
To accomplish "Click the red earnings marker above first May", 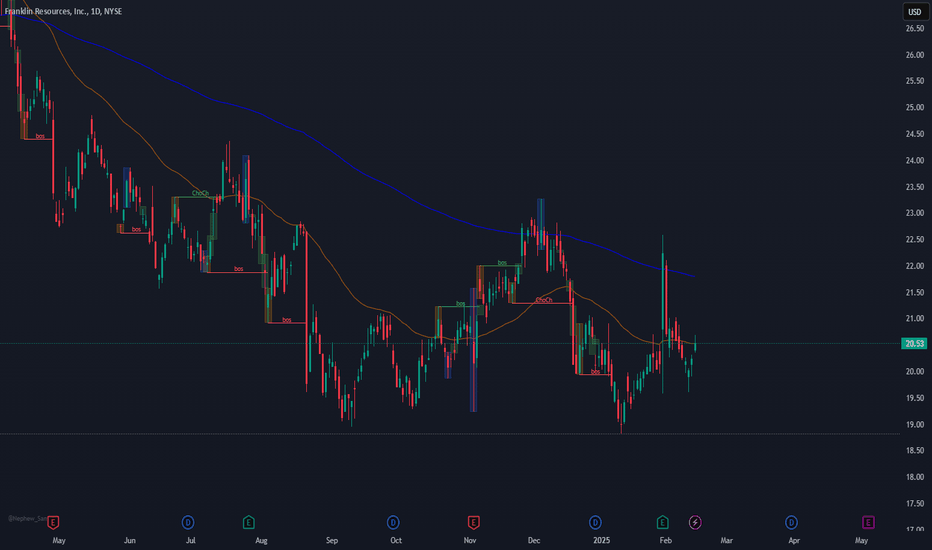I will [53, 523].
